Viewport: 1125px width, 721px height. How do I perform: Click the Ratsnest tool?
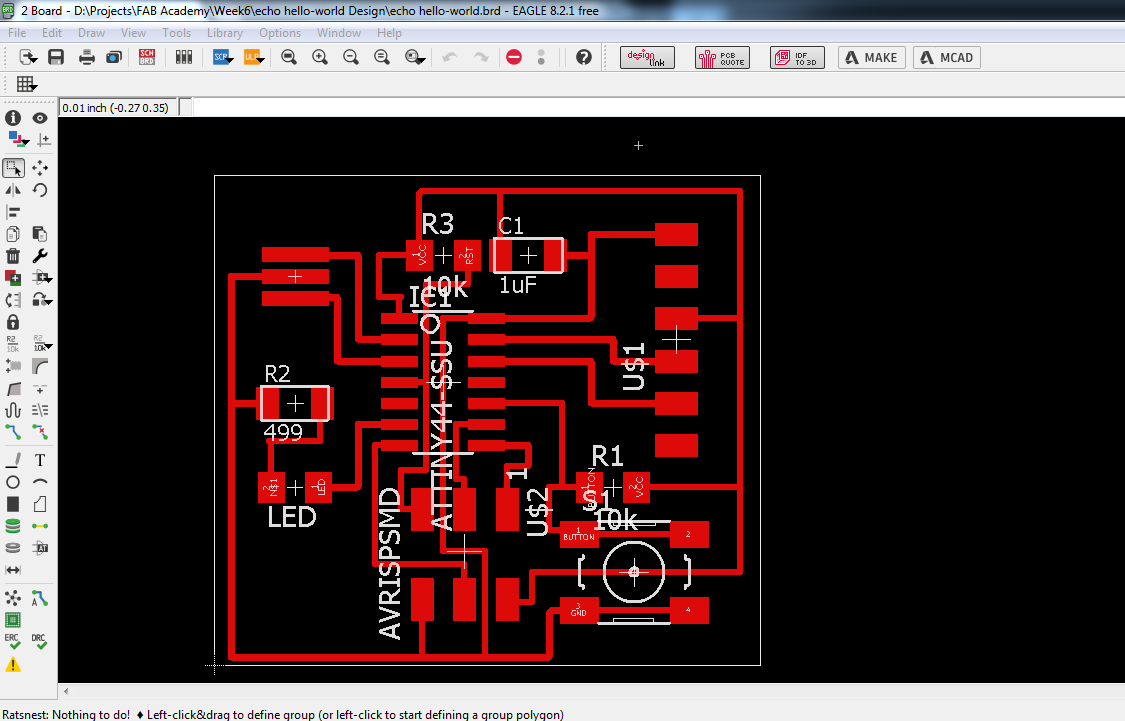pyautogui.click(x=13, y=598)
